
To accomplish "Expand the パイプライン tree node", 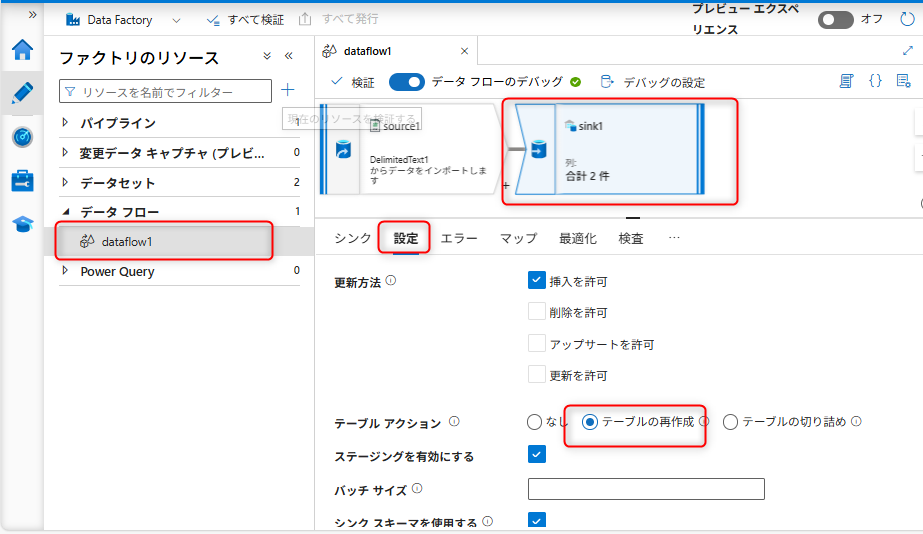I will coord(65,122).
